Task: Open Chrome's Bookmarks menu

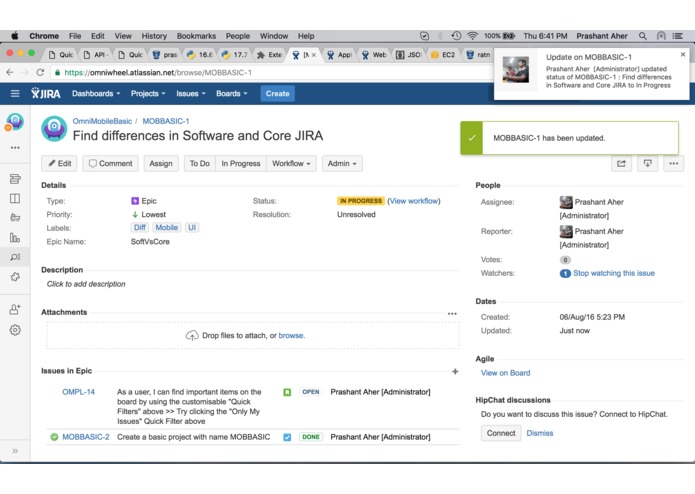Action: 196,36
